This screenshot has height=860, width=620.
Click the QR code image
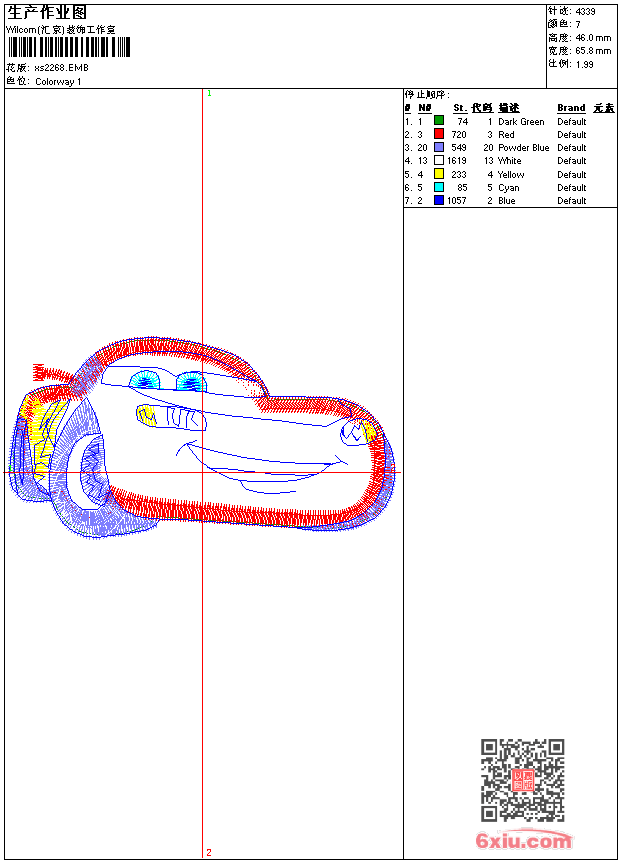pos(523,780)
